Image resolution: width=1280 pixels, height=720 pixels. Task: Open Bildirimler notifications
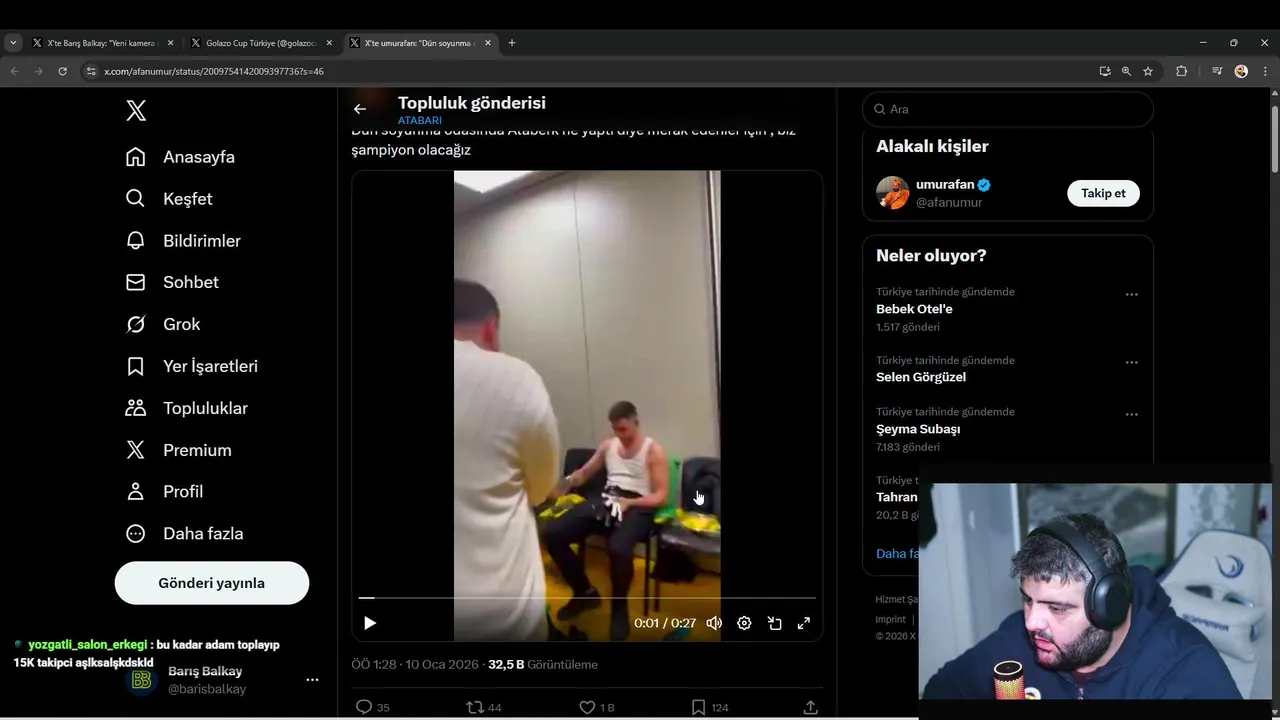[183, 241]
